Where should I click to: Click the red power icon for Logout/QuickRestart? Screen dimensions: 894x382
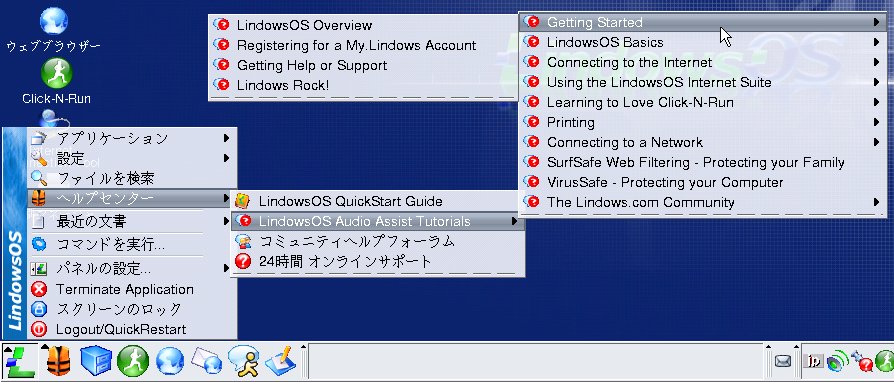[x=39, y=330]
